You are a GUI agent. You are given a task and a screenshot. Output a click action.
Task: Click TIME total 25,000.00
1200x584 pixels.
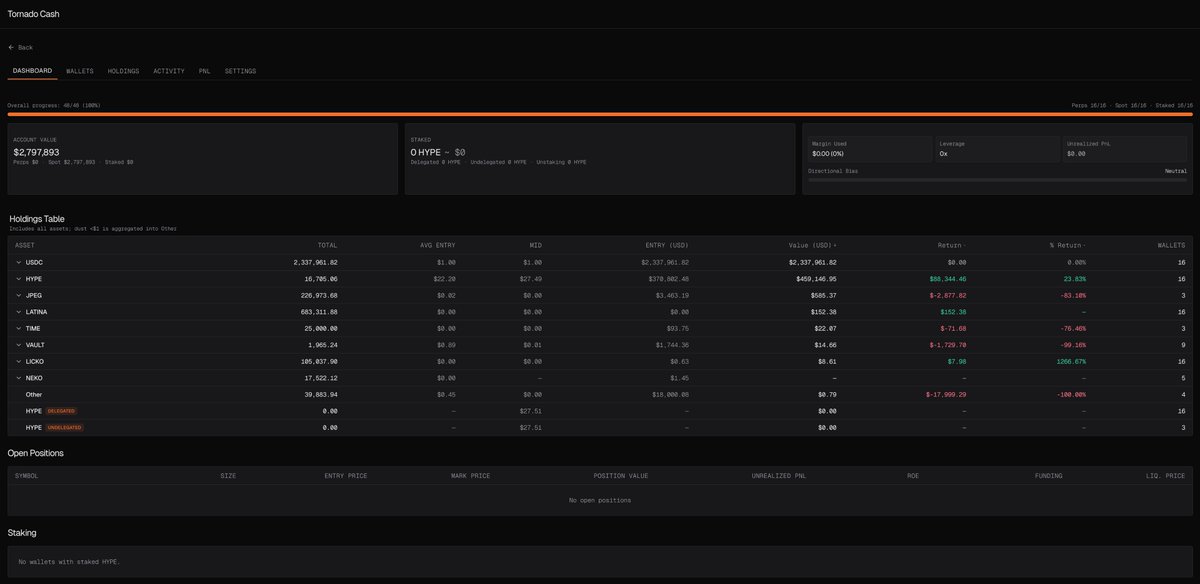pyautogui.click(x=320, y=328)
